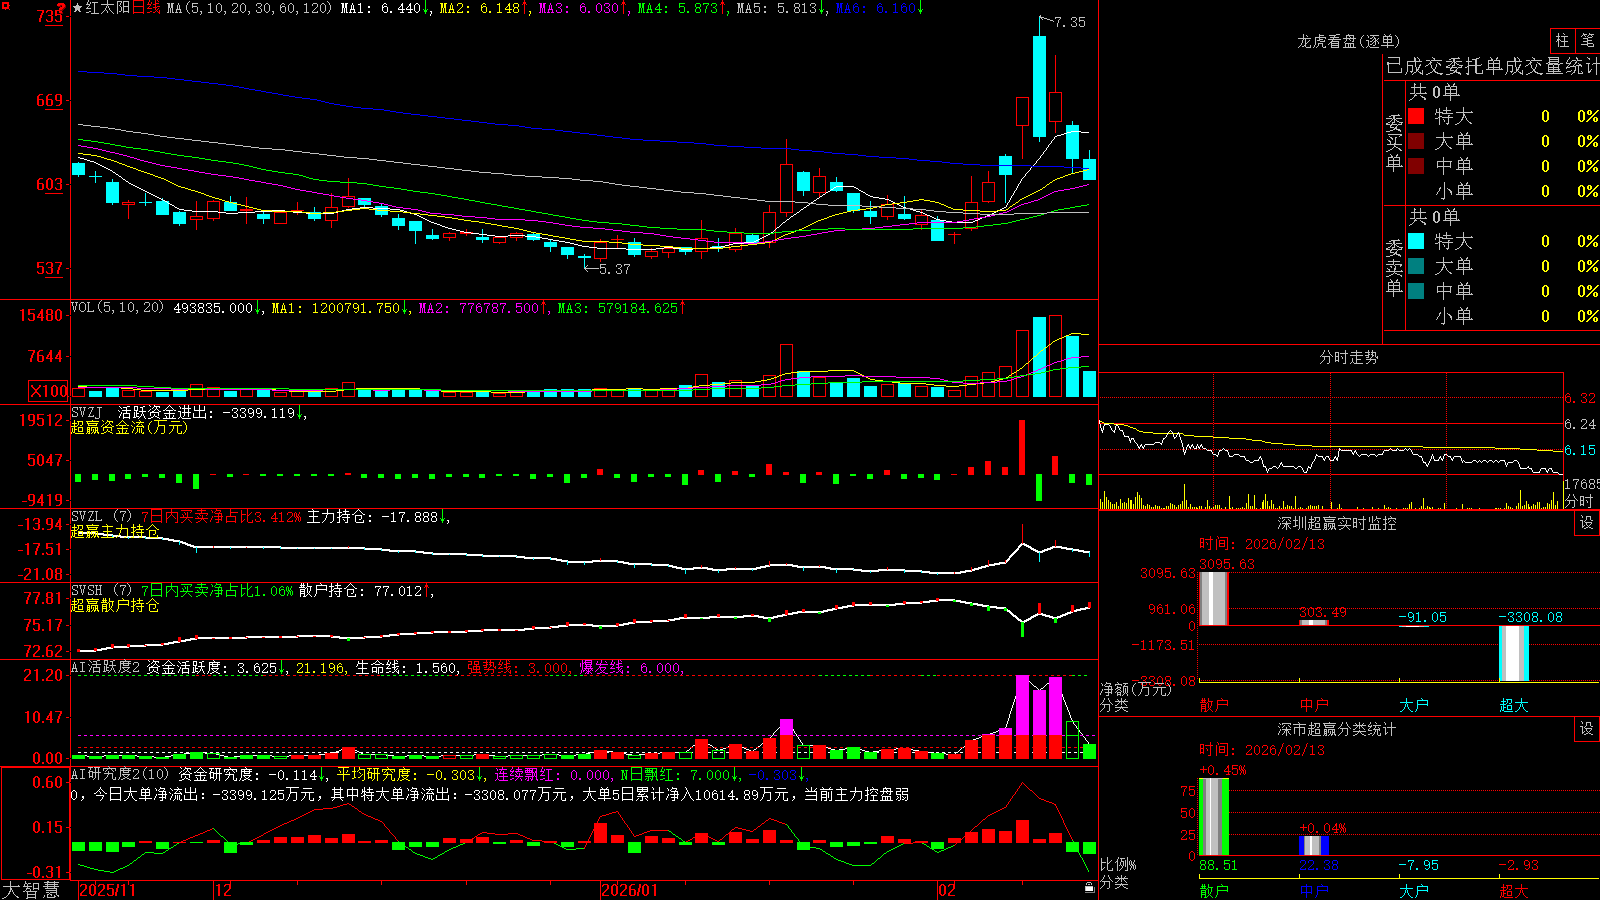
Task: Click the red 特大 buy-order swatch
Action: pyautogui.click(x=1416, y=116)
